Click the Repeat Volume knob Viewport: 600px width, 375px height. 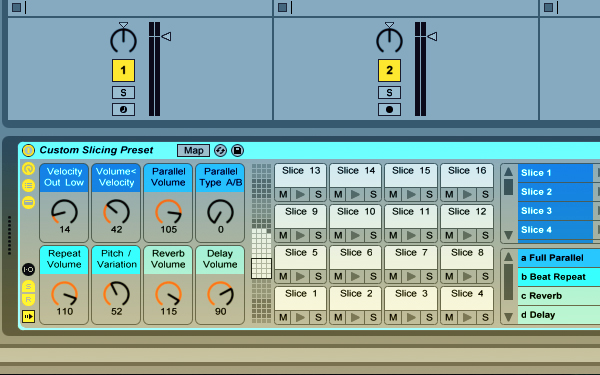tap(64, 294)
